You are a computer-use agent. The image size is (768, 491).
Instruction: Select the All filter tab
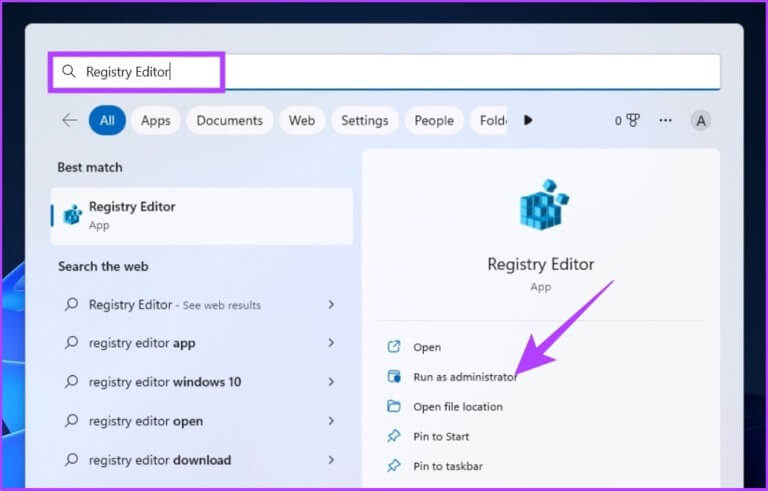[x=107, y=121]
